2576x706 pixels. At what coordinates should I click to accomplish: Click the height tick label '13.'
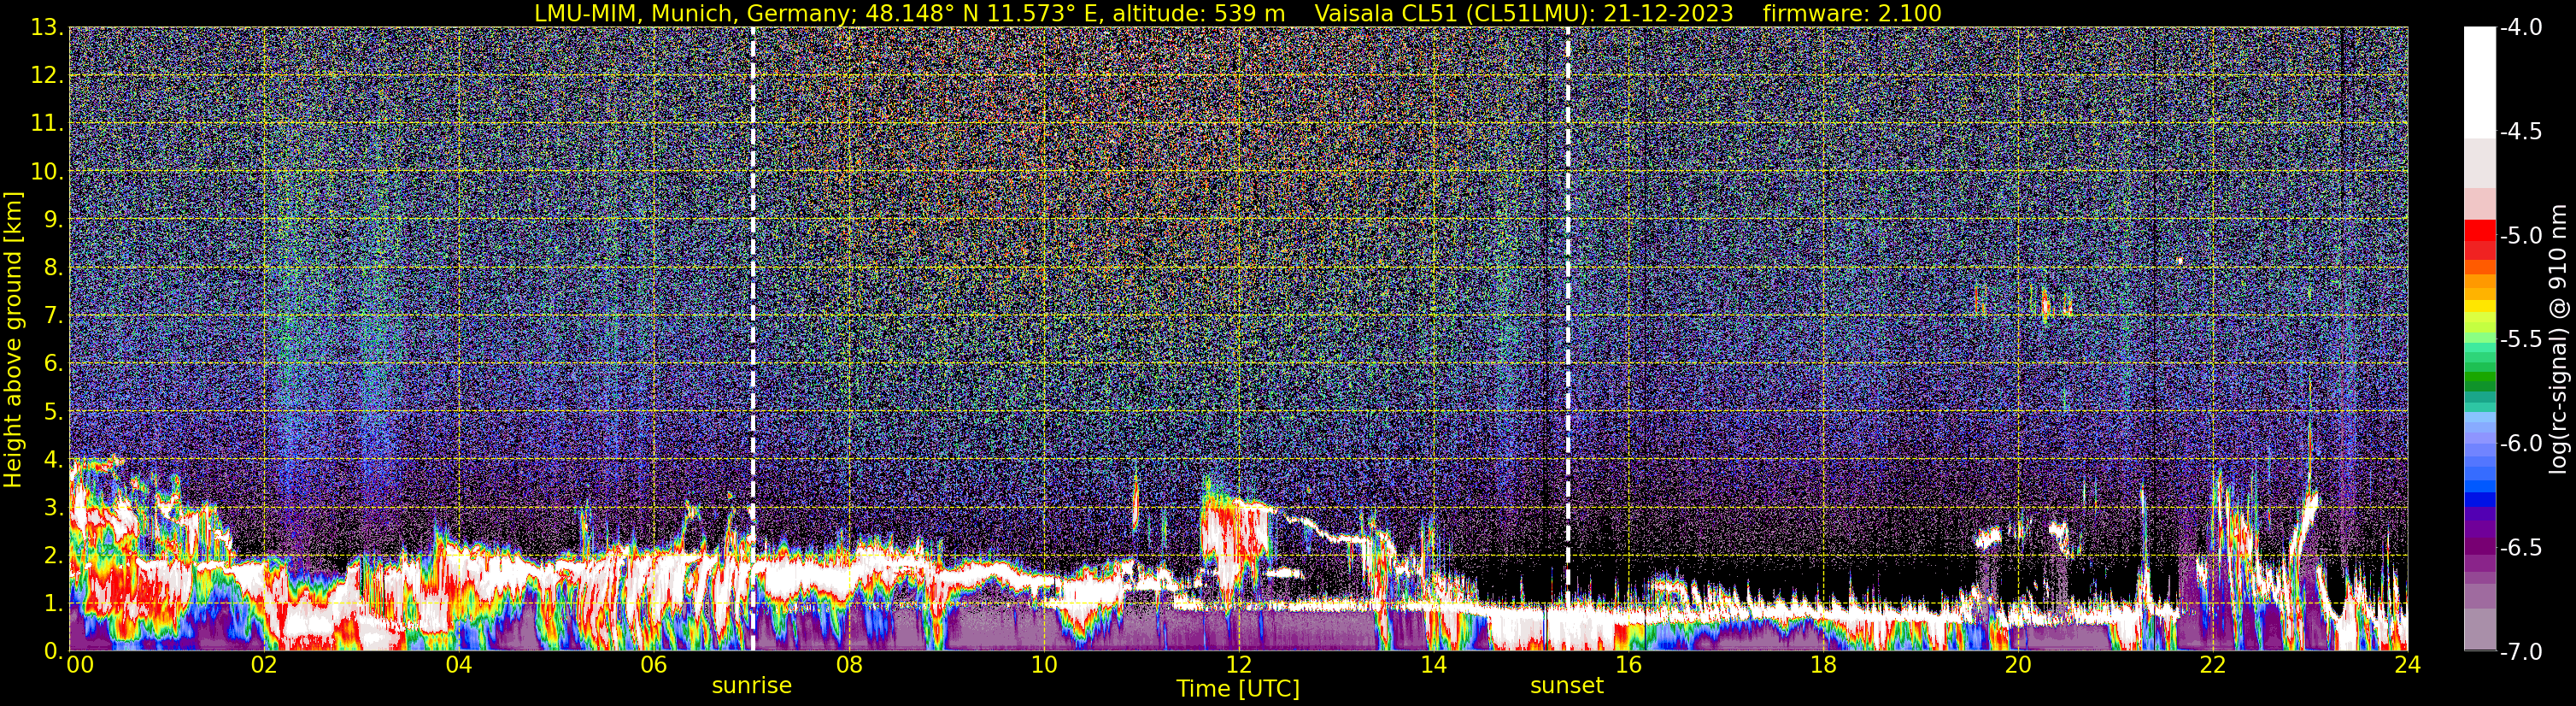[46, 28]
